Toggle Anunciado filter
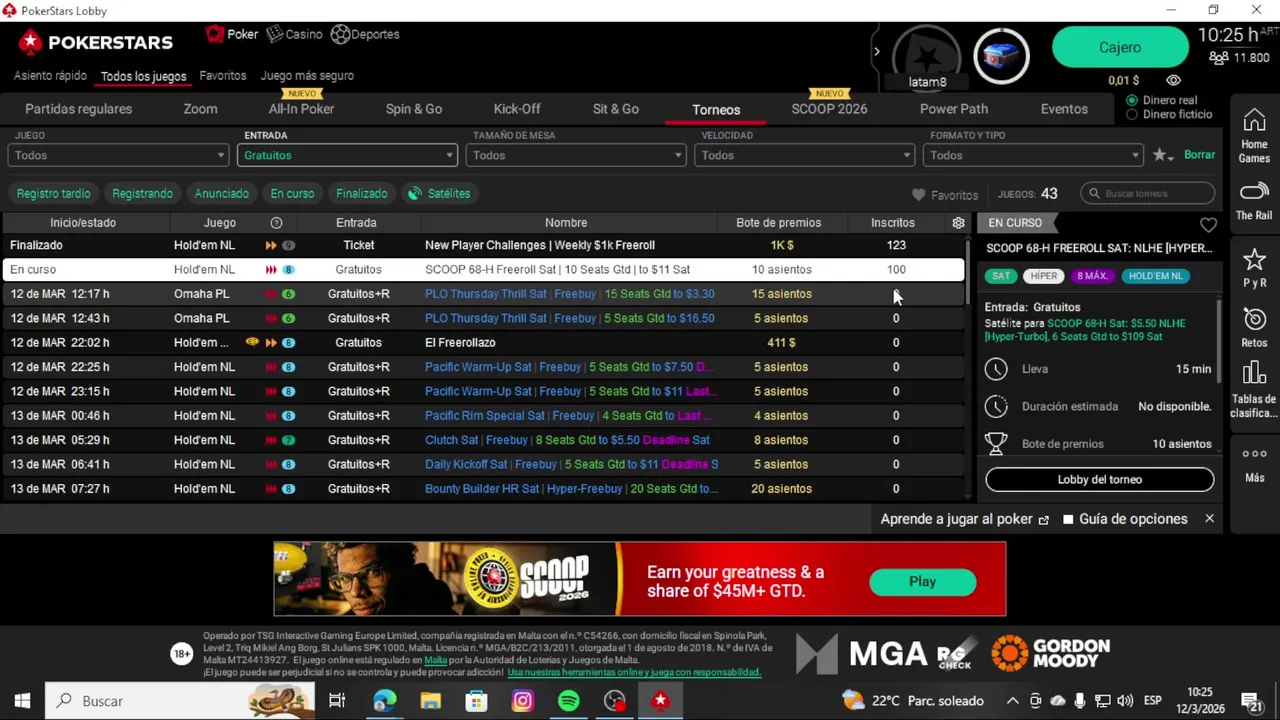The height and width of the screenshot is (720, 1280). click(x=221, y=193)
